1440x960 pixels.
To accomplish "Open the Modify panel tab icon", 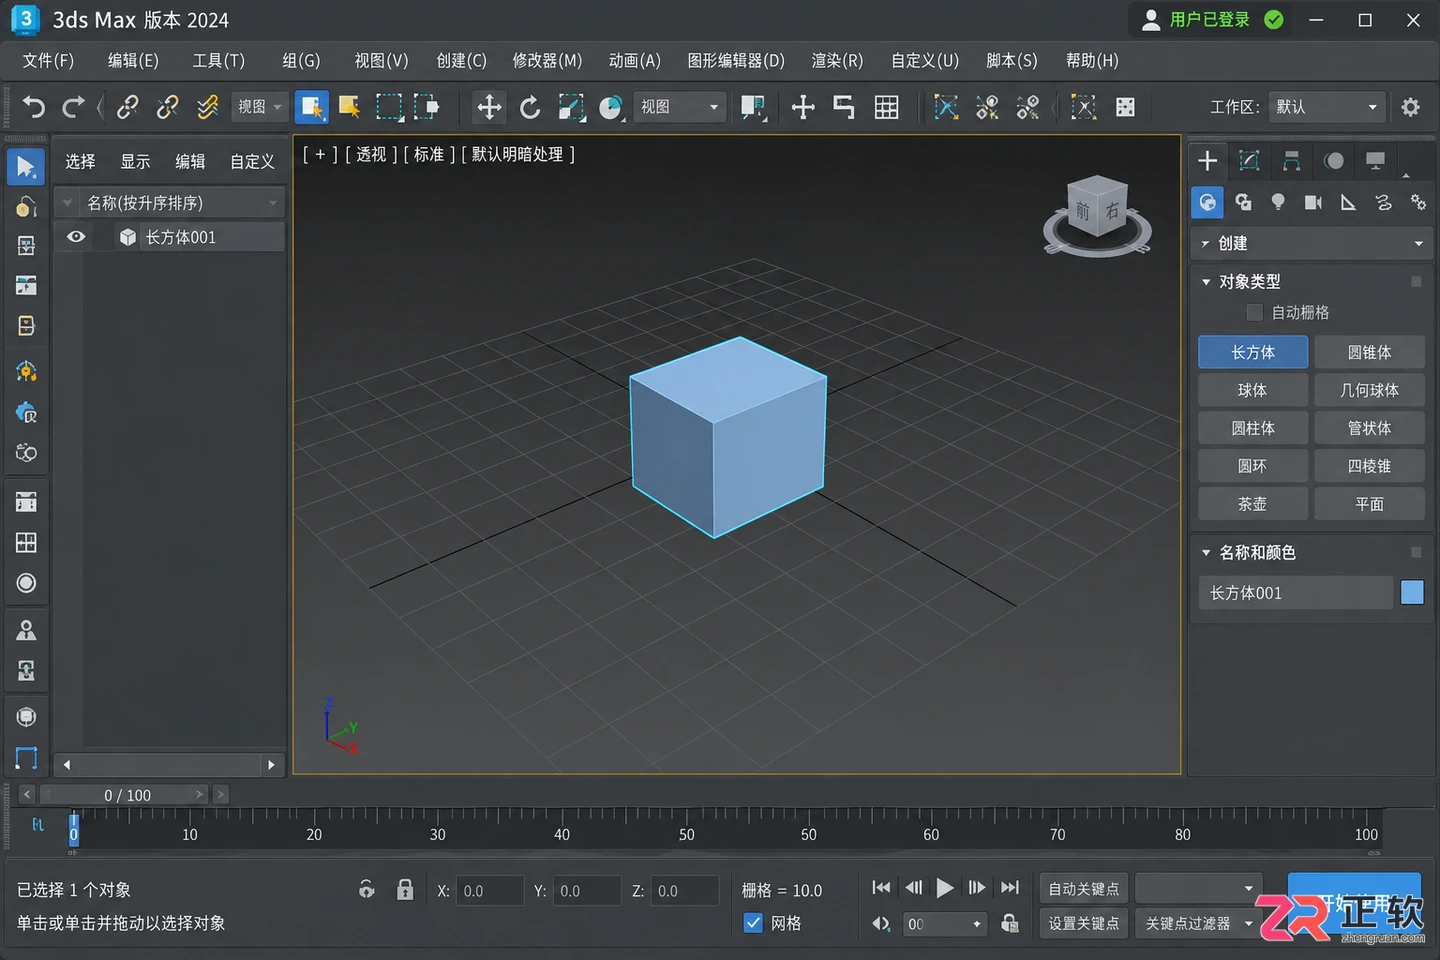I will 1249,160.
